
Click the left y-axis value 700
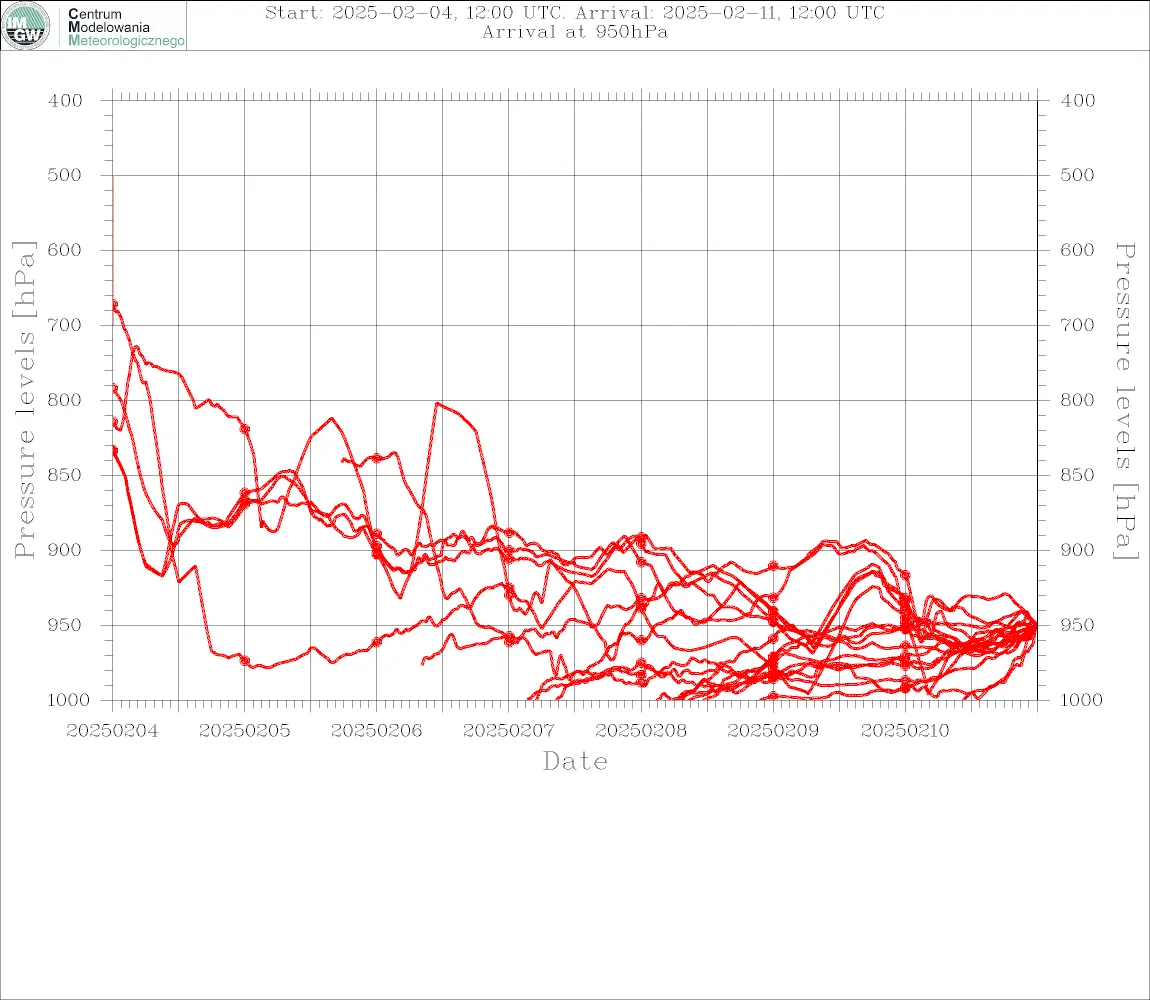[x=65, y=325]
